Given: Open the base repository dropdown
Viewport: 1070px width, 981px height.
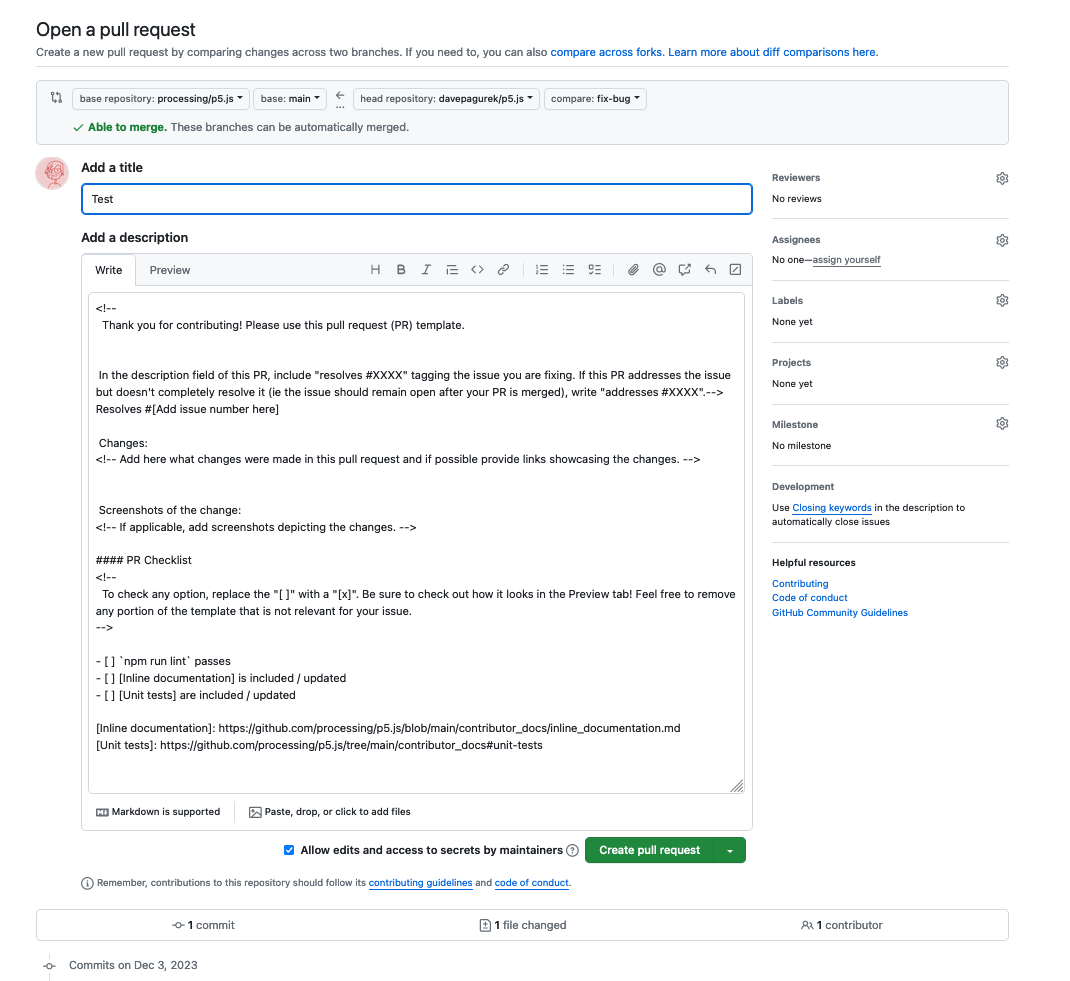Looking at the screenshot, I should (160, 98).
